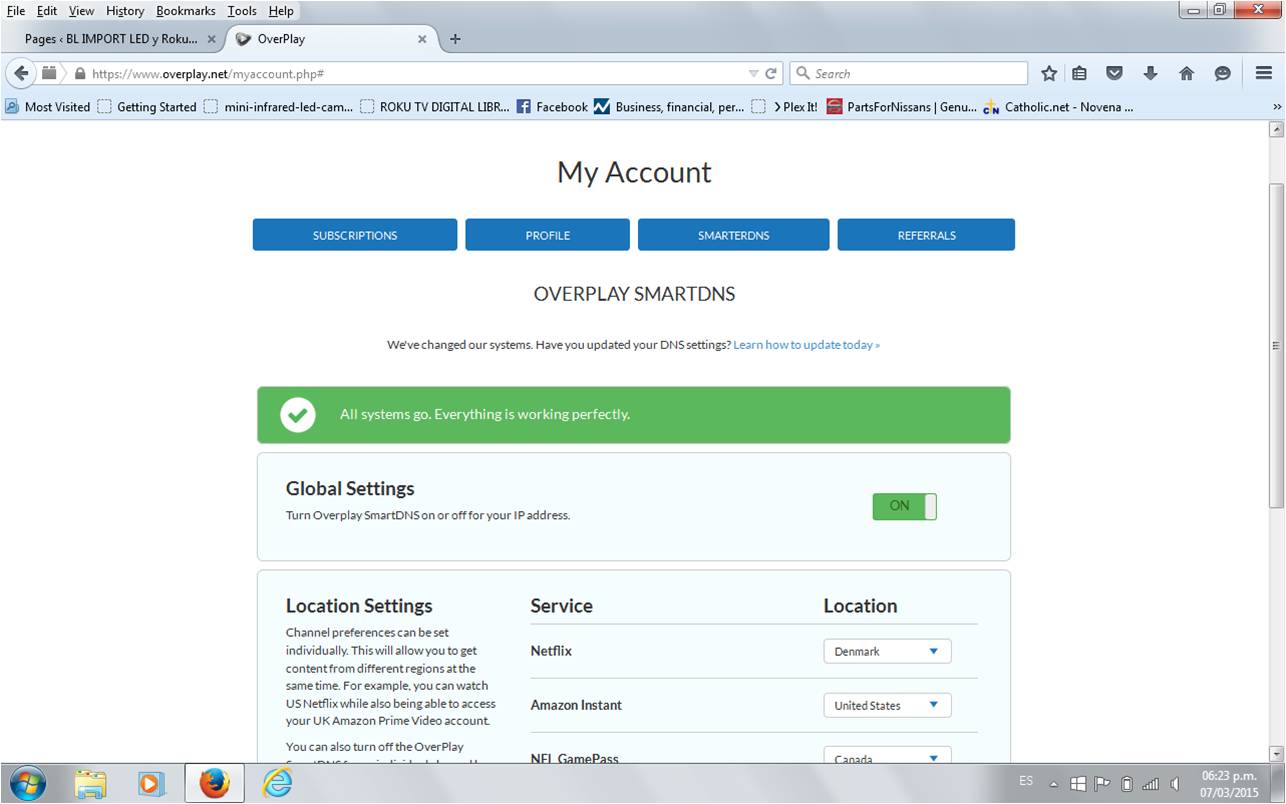Open the Plex It! bookmark
1286x804 pixels.
coord(785,107)
